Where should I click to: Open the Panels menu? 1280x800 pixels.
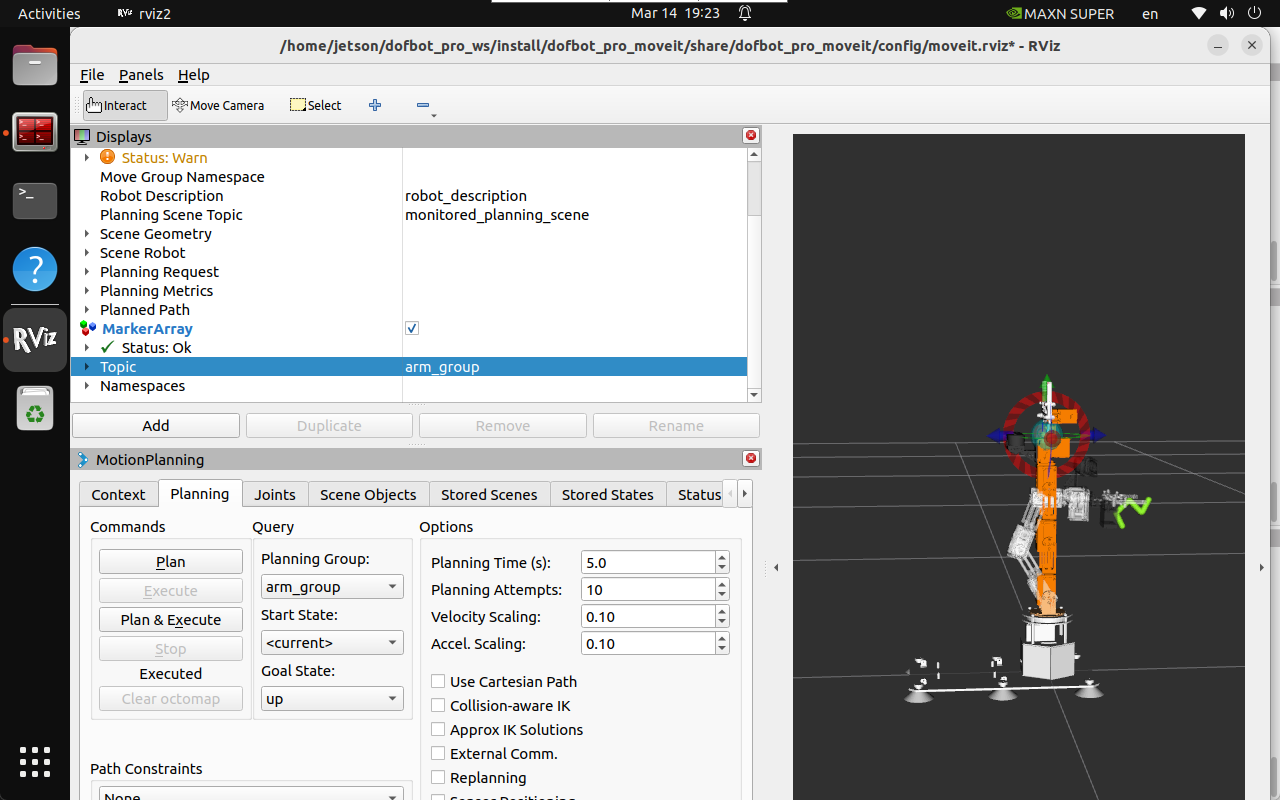(x=141, y=75)
